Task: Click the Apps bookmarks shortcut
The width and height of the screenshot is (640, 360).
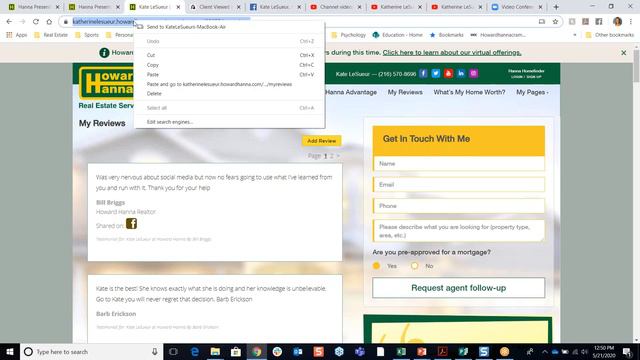Action: (x=17, y=35)
